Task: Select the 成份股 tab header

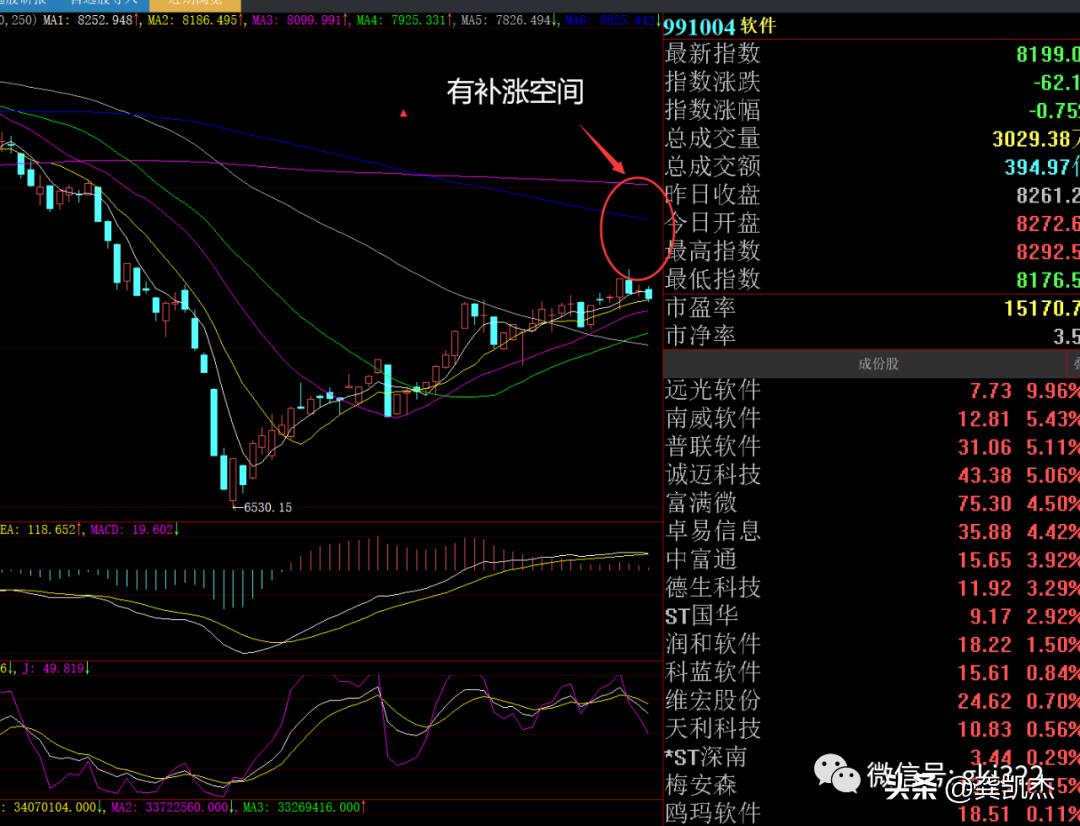Action: (x=878, y=364)
